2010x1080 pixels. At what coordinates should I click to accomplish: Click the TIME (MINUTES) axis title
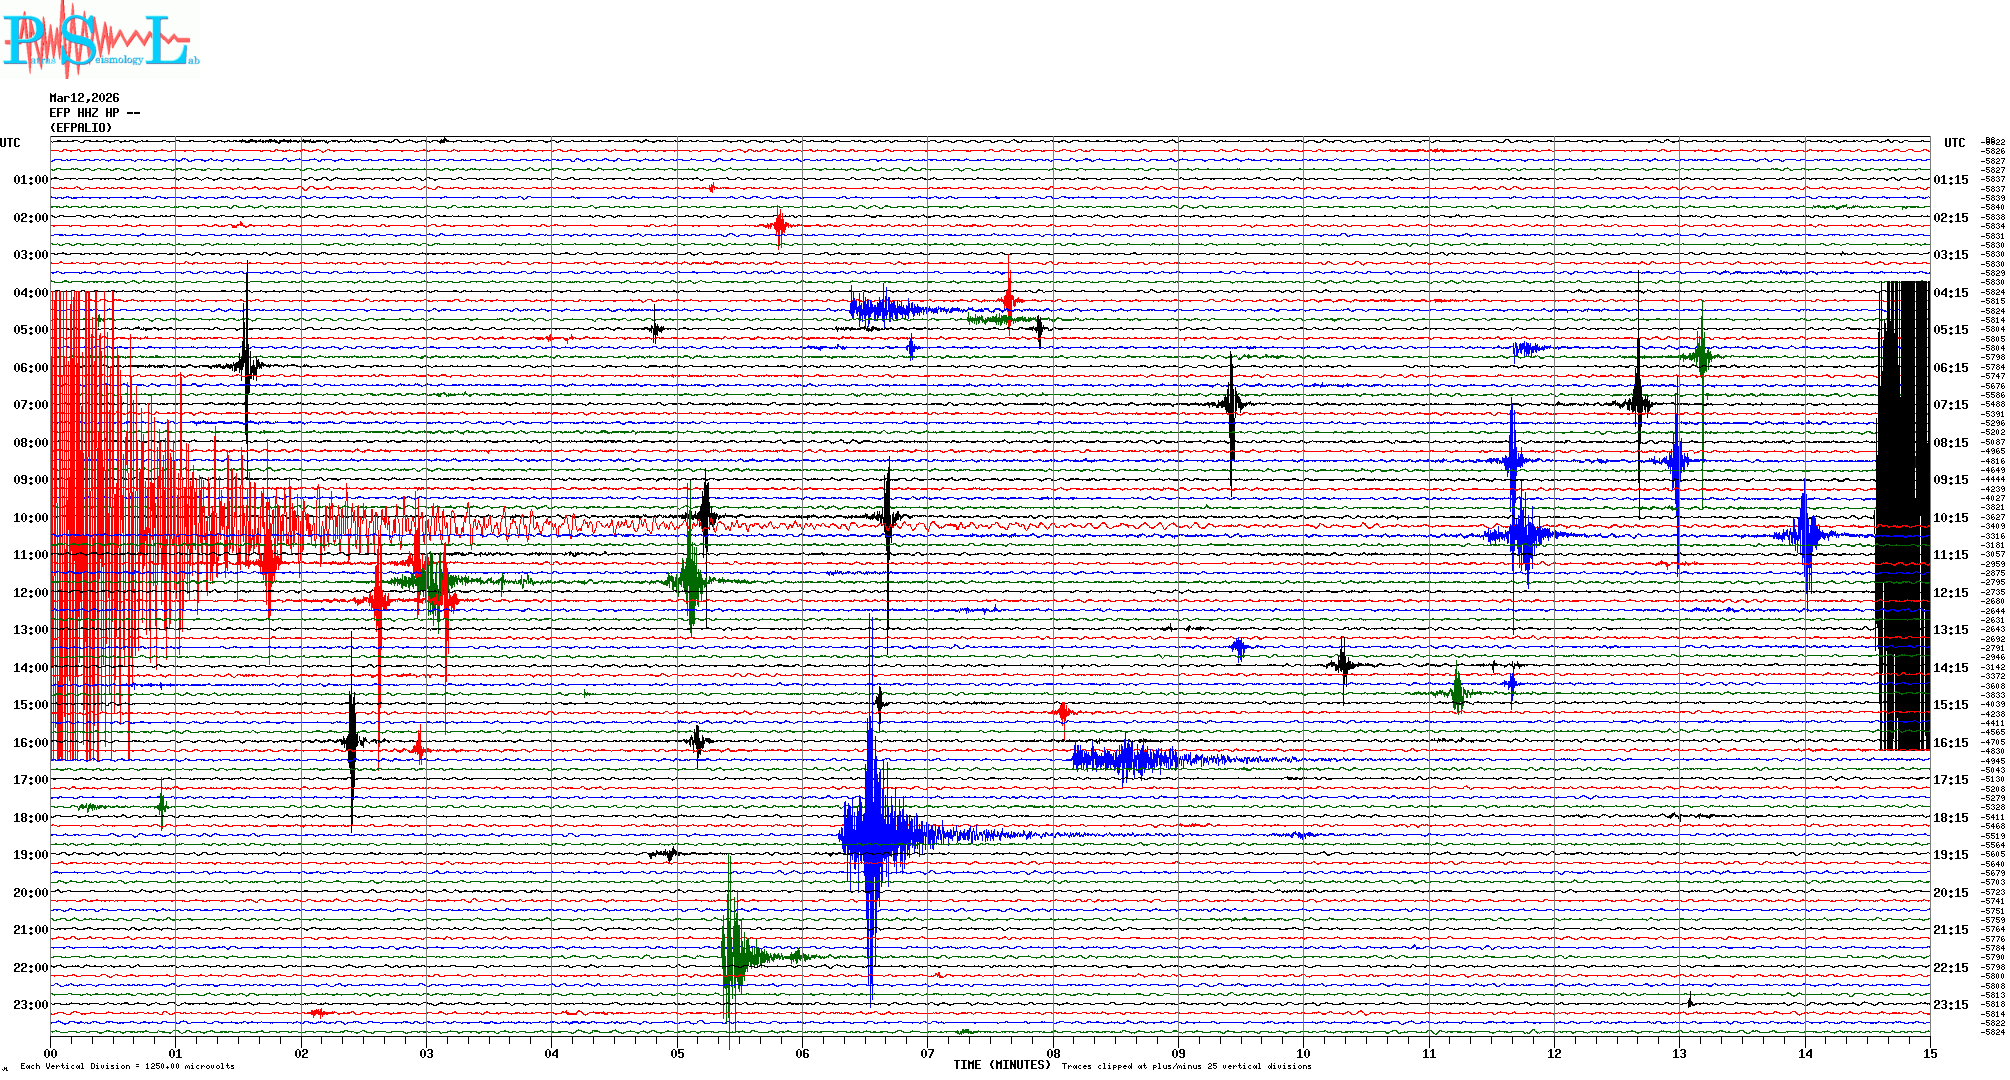pyautogui.click(x=1001, y=1065)
